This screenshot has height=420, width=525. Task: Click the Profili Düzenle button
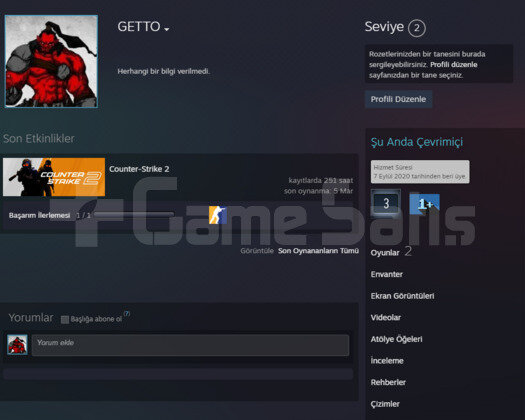(398, 99)
